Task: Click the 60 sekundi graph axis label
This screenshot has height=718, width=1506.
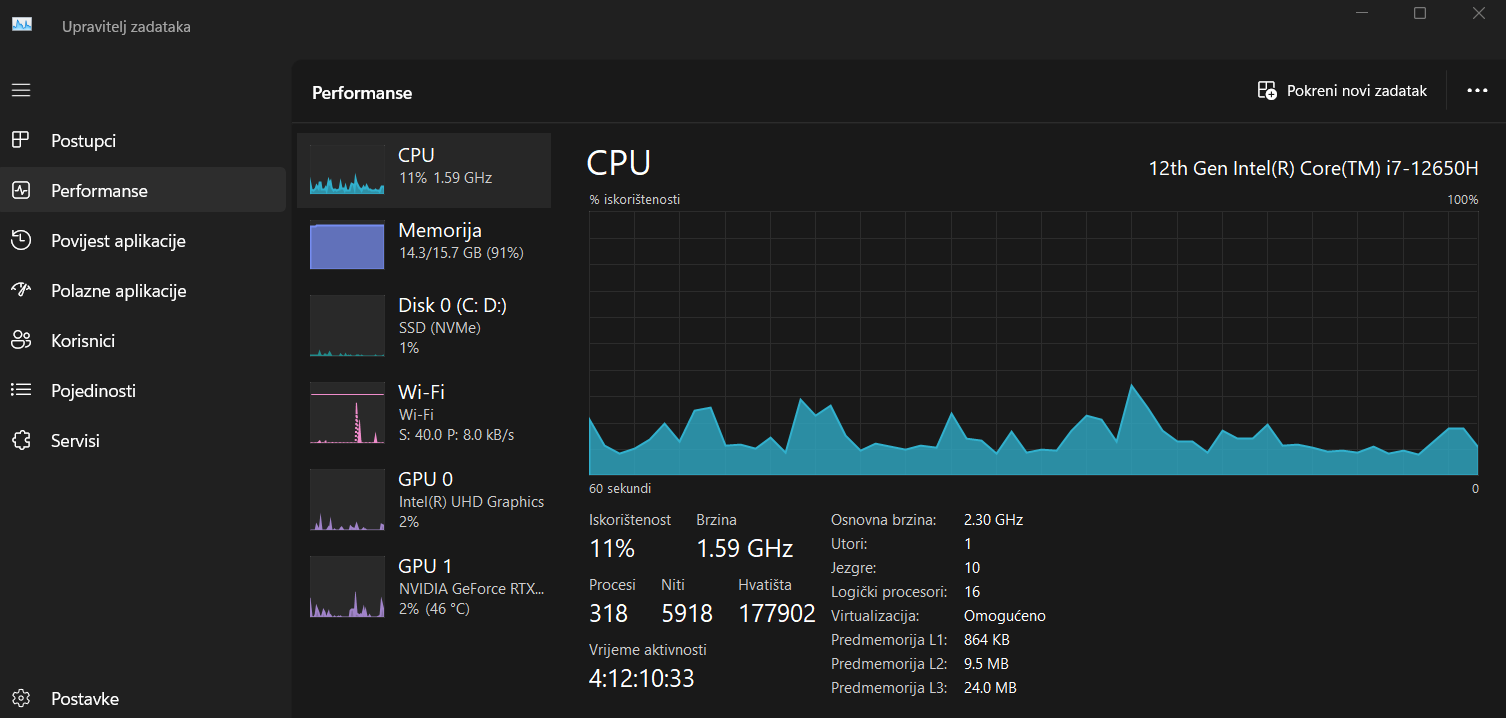Action: pyautogui.click(x=620, y=489)
